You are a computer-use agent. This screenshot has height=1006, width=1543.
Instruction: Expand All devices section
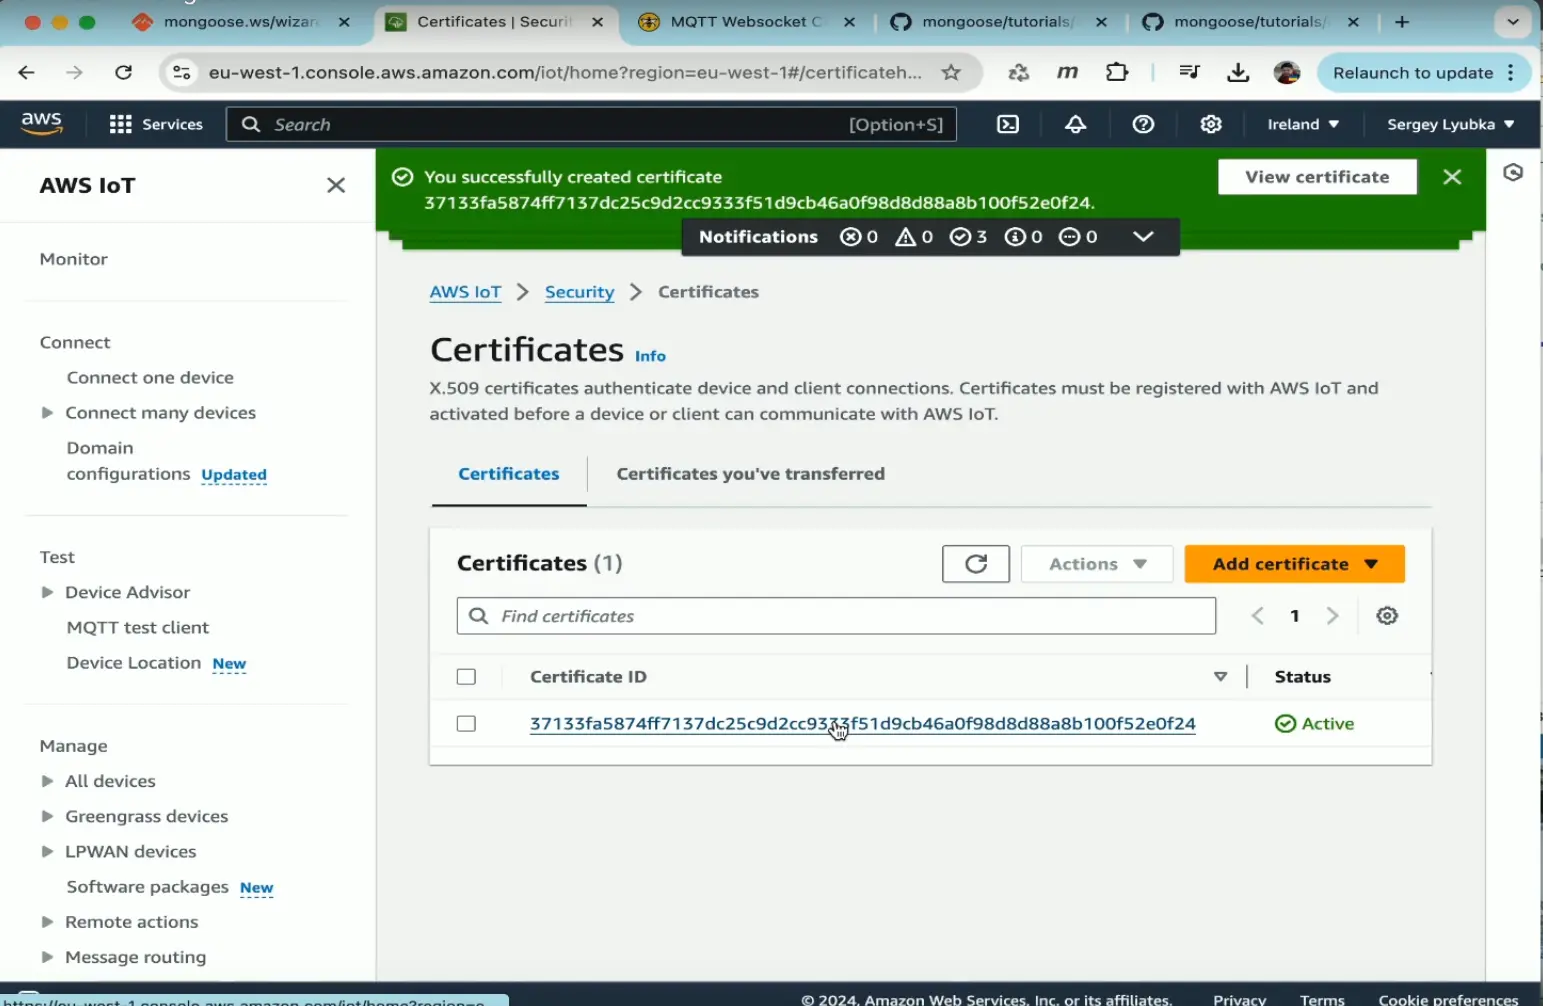tap(46, 781)
